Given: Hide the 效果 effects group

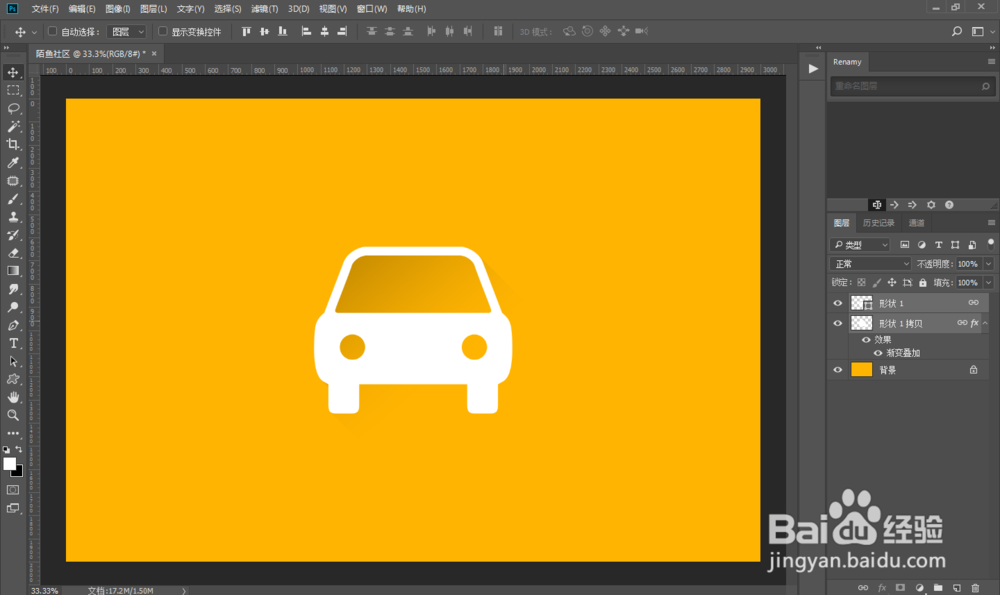Looking at the screenshot, I should coord(866,340).
